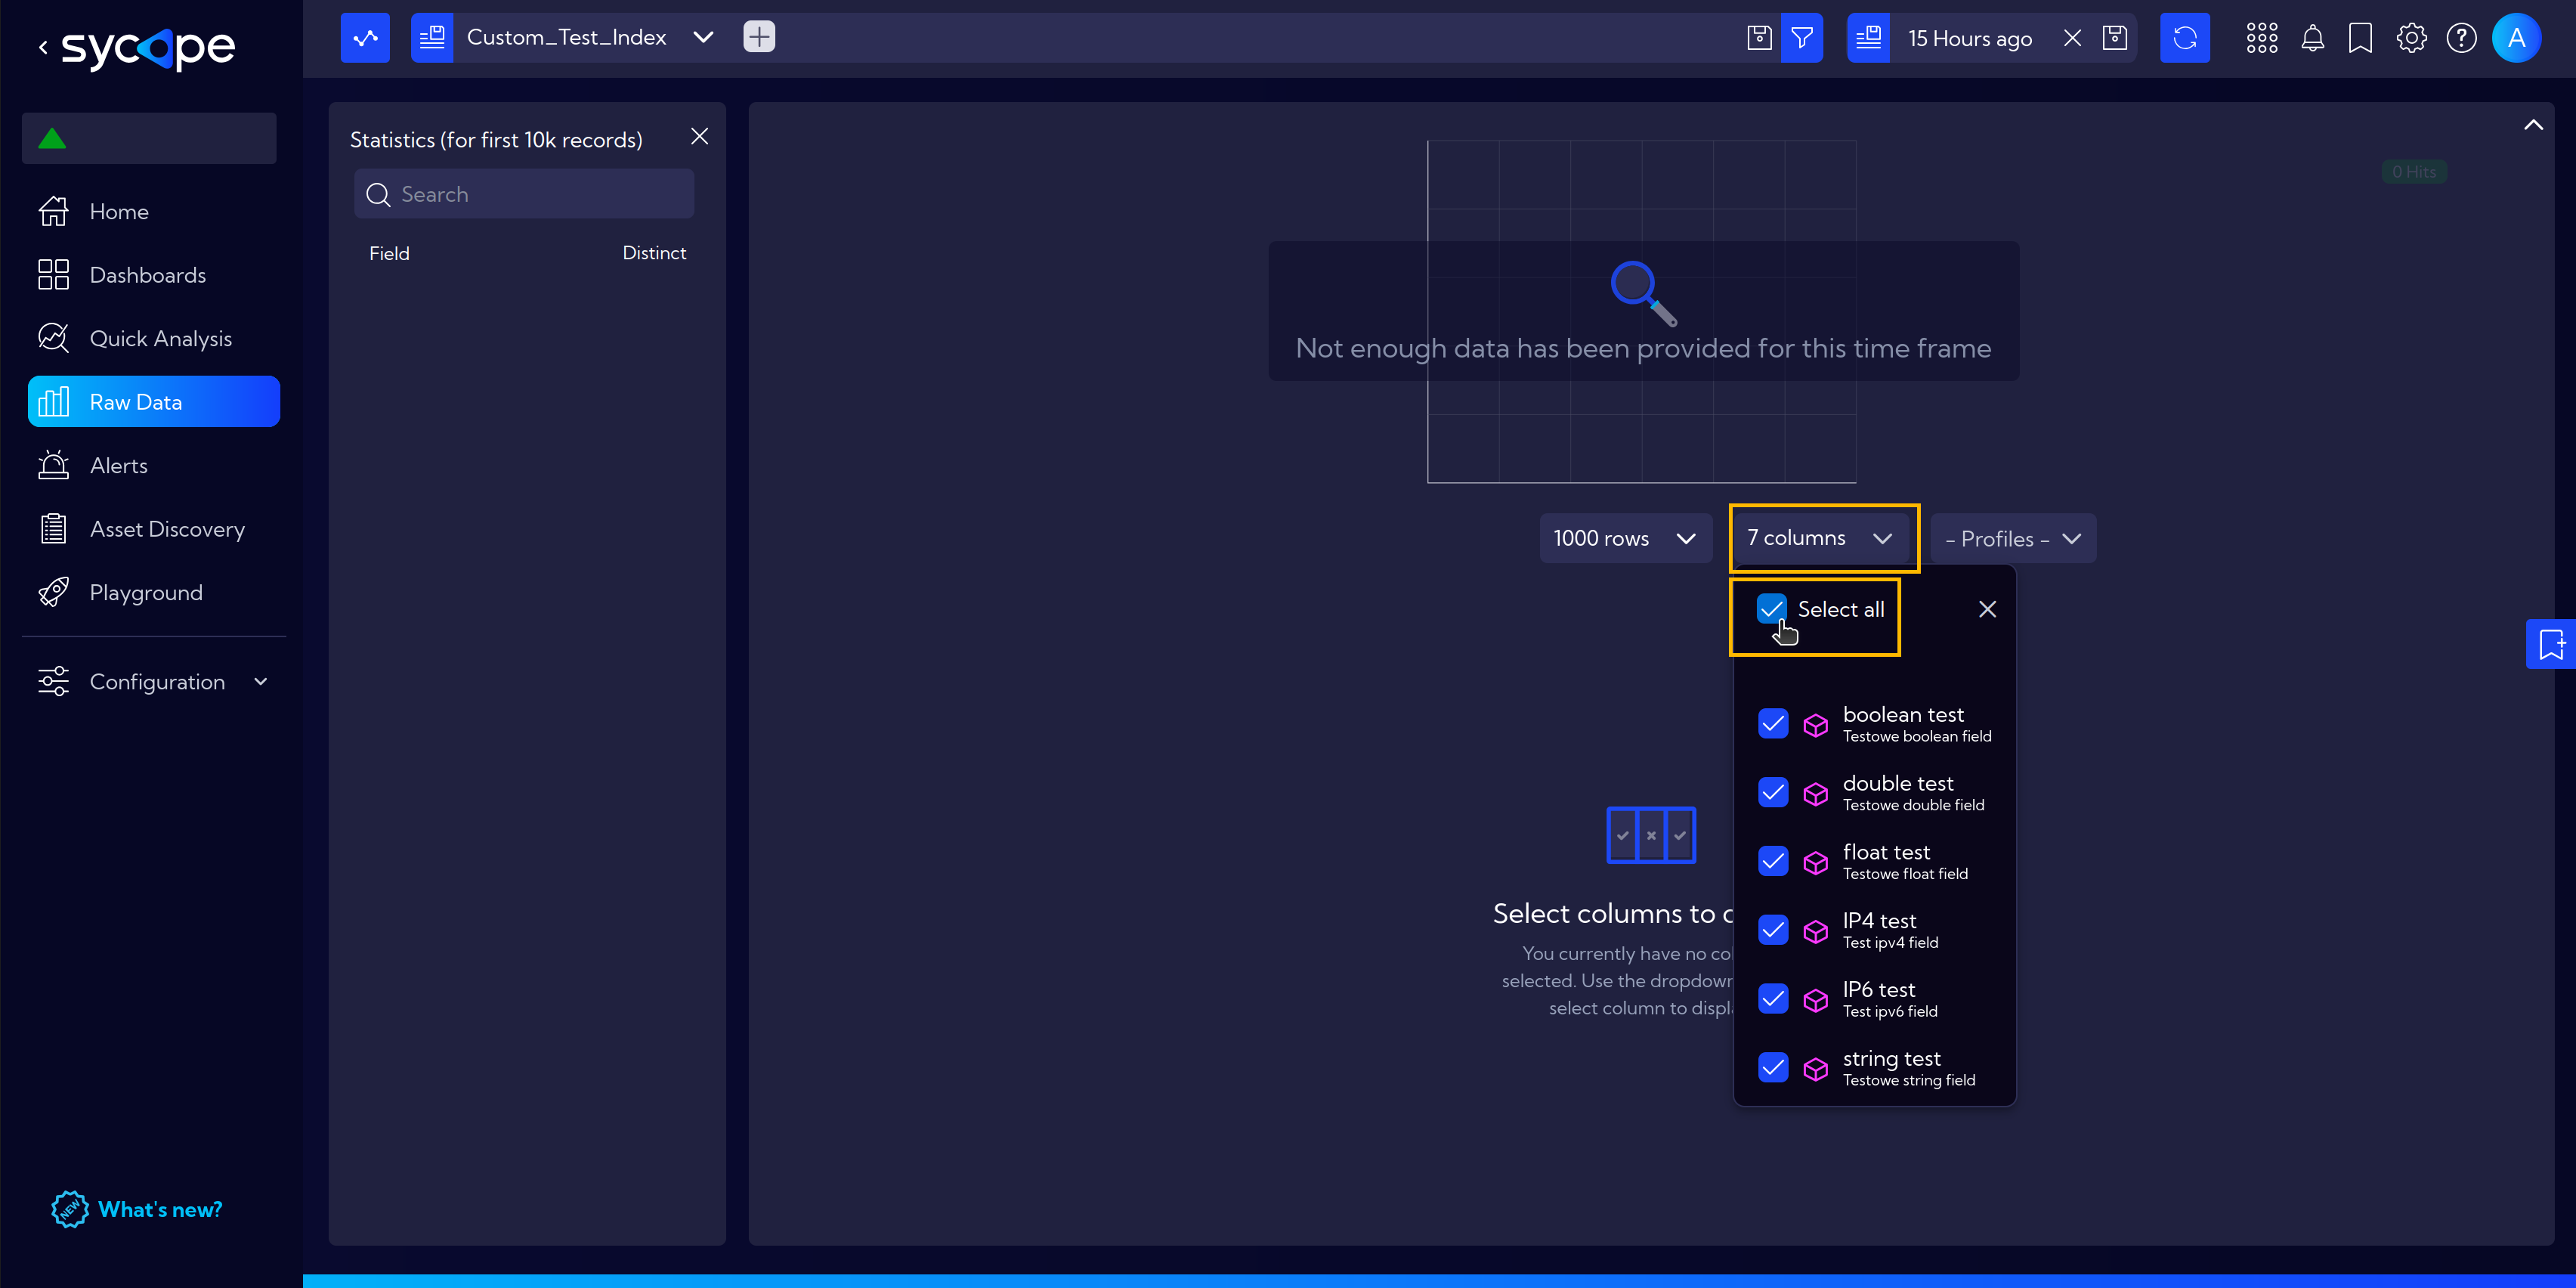Open the 1000 rows dropdown
The height and width of the screenshot is (1288, 2576).
coord(1625,538)
